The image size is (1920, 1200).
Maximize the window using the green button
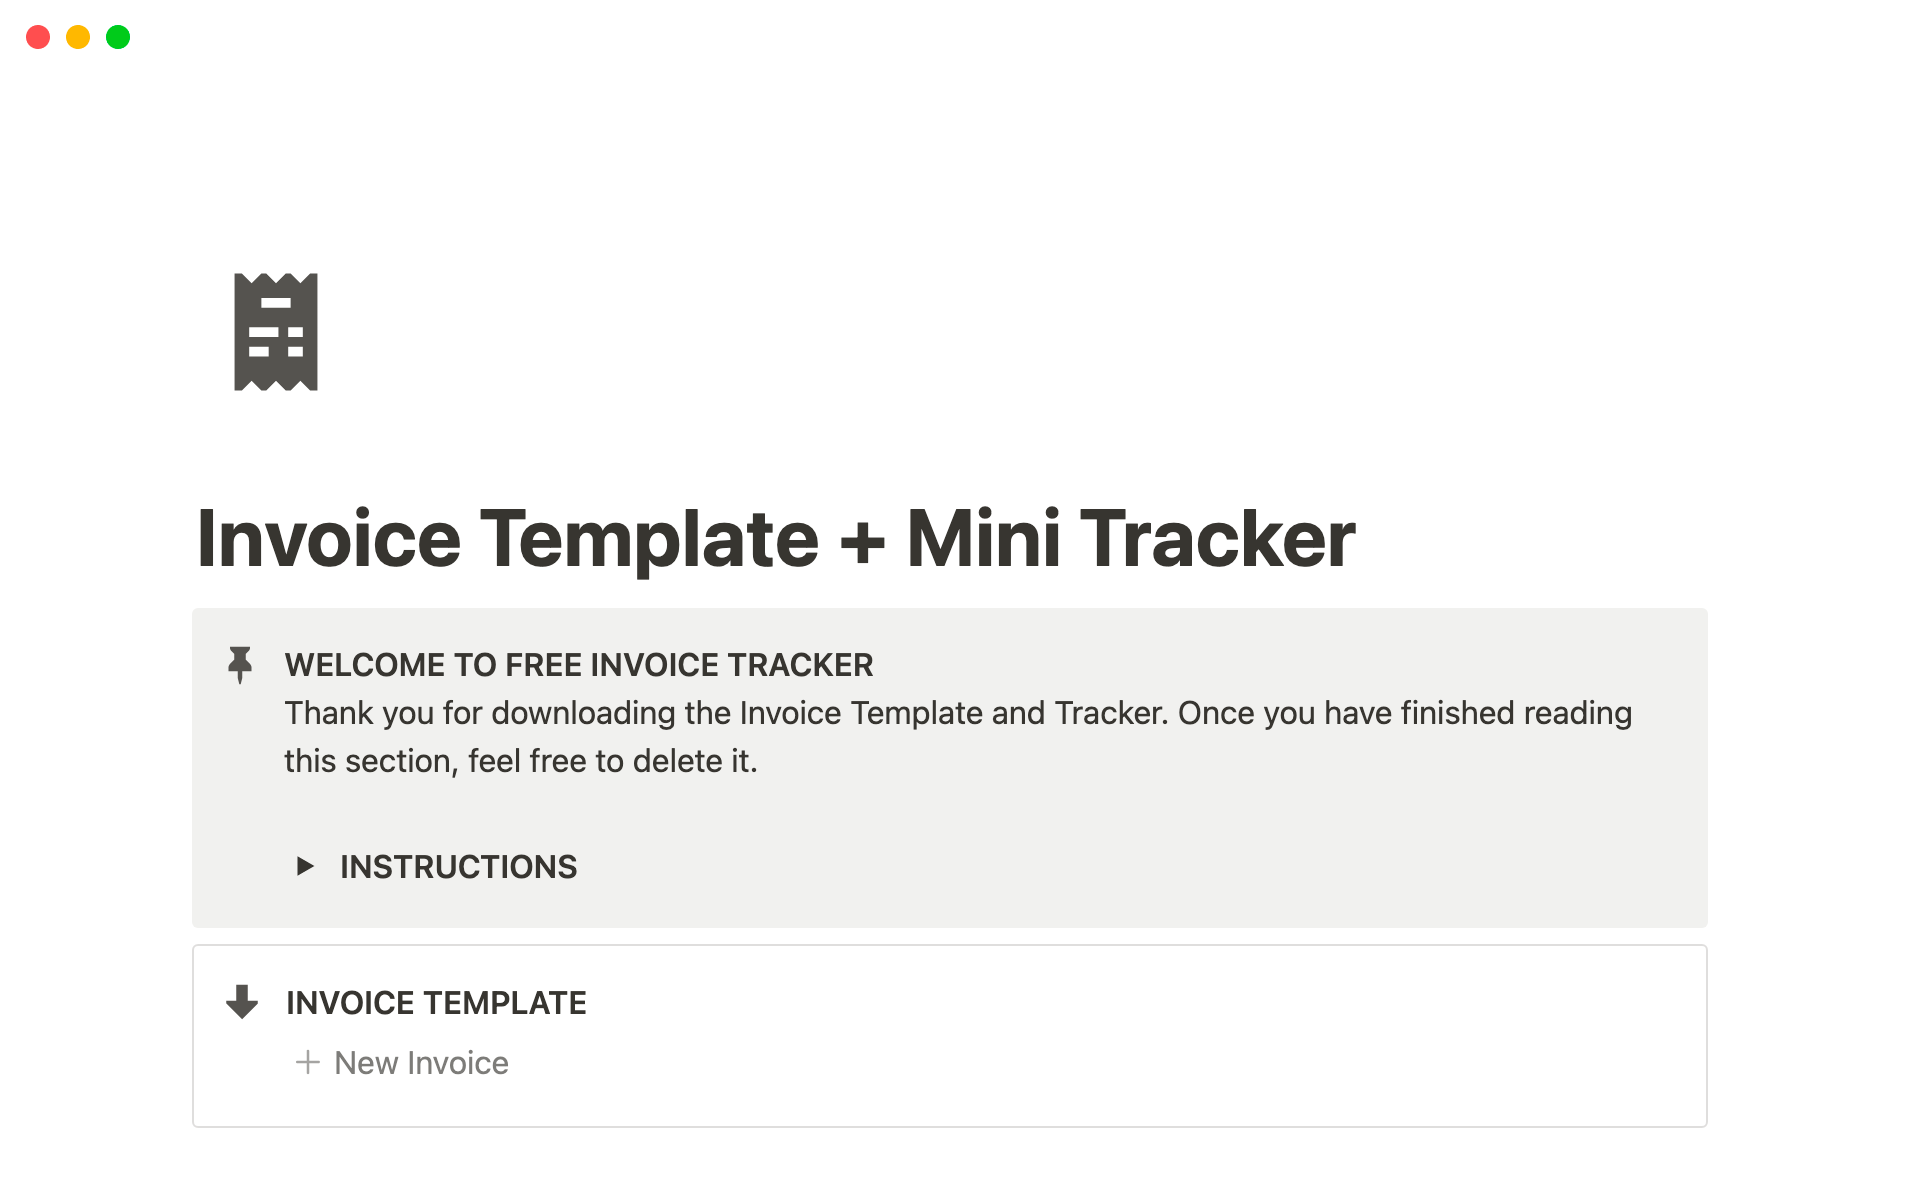click(x=118, y=37)
